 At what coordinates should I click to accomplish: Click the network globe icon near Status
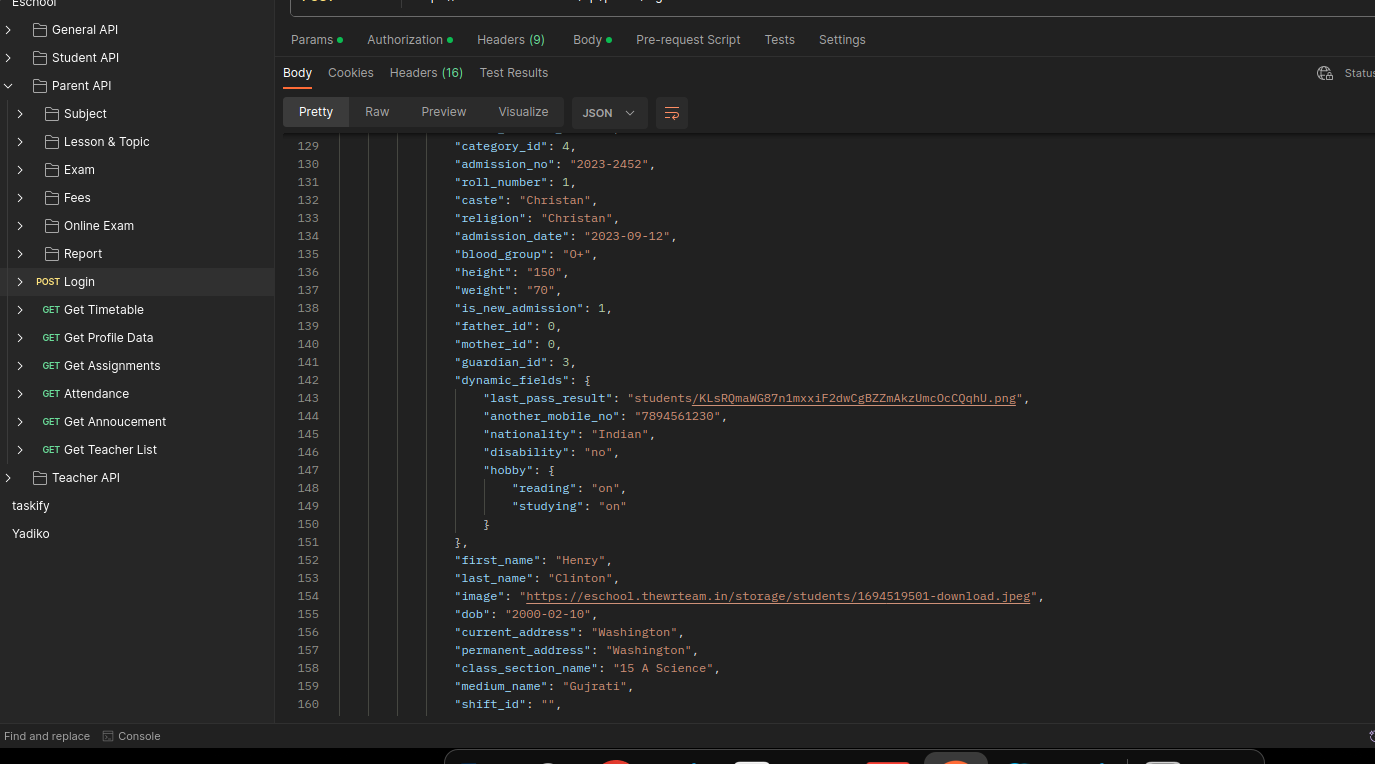coord(1325,73)
